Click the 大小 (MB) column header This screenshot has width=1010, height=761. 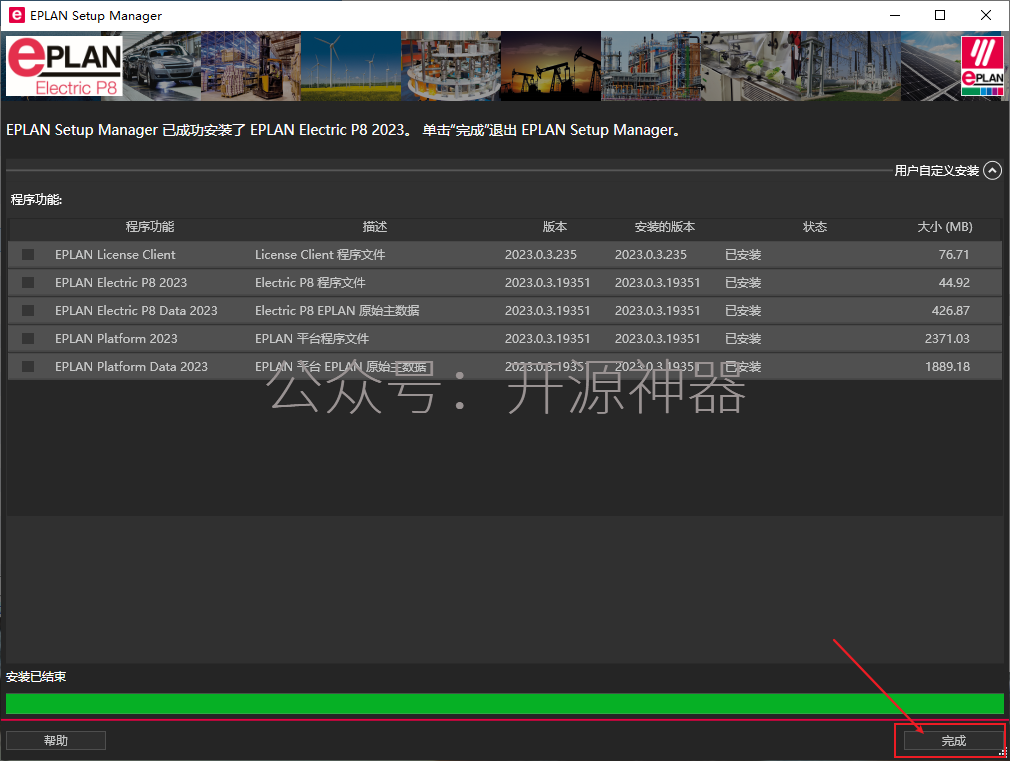pyautogui.click(x=945, y=227)
